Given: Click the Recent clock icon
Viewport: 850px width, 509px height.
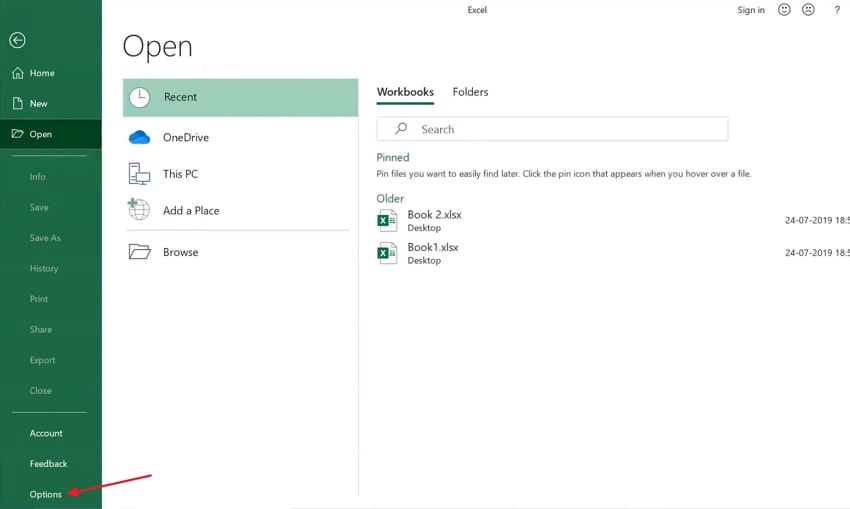Looking at the screenshot, I should pyautogui.click(x=140, y=98).
